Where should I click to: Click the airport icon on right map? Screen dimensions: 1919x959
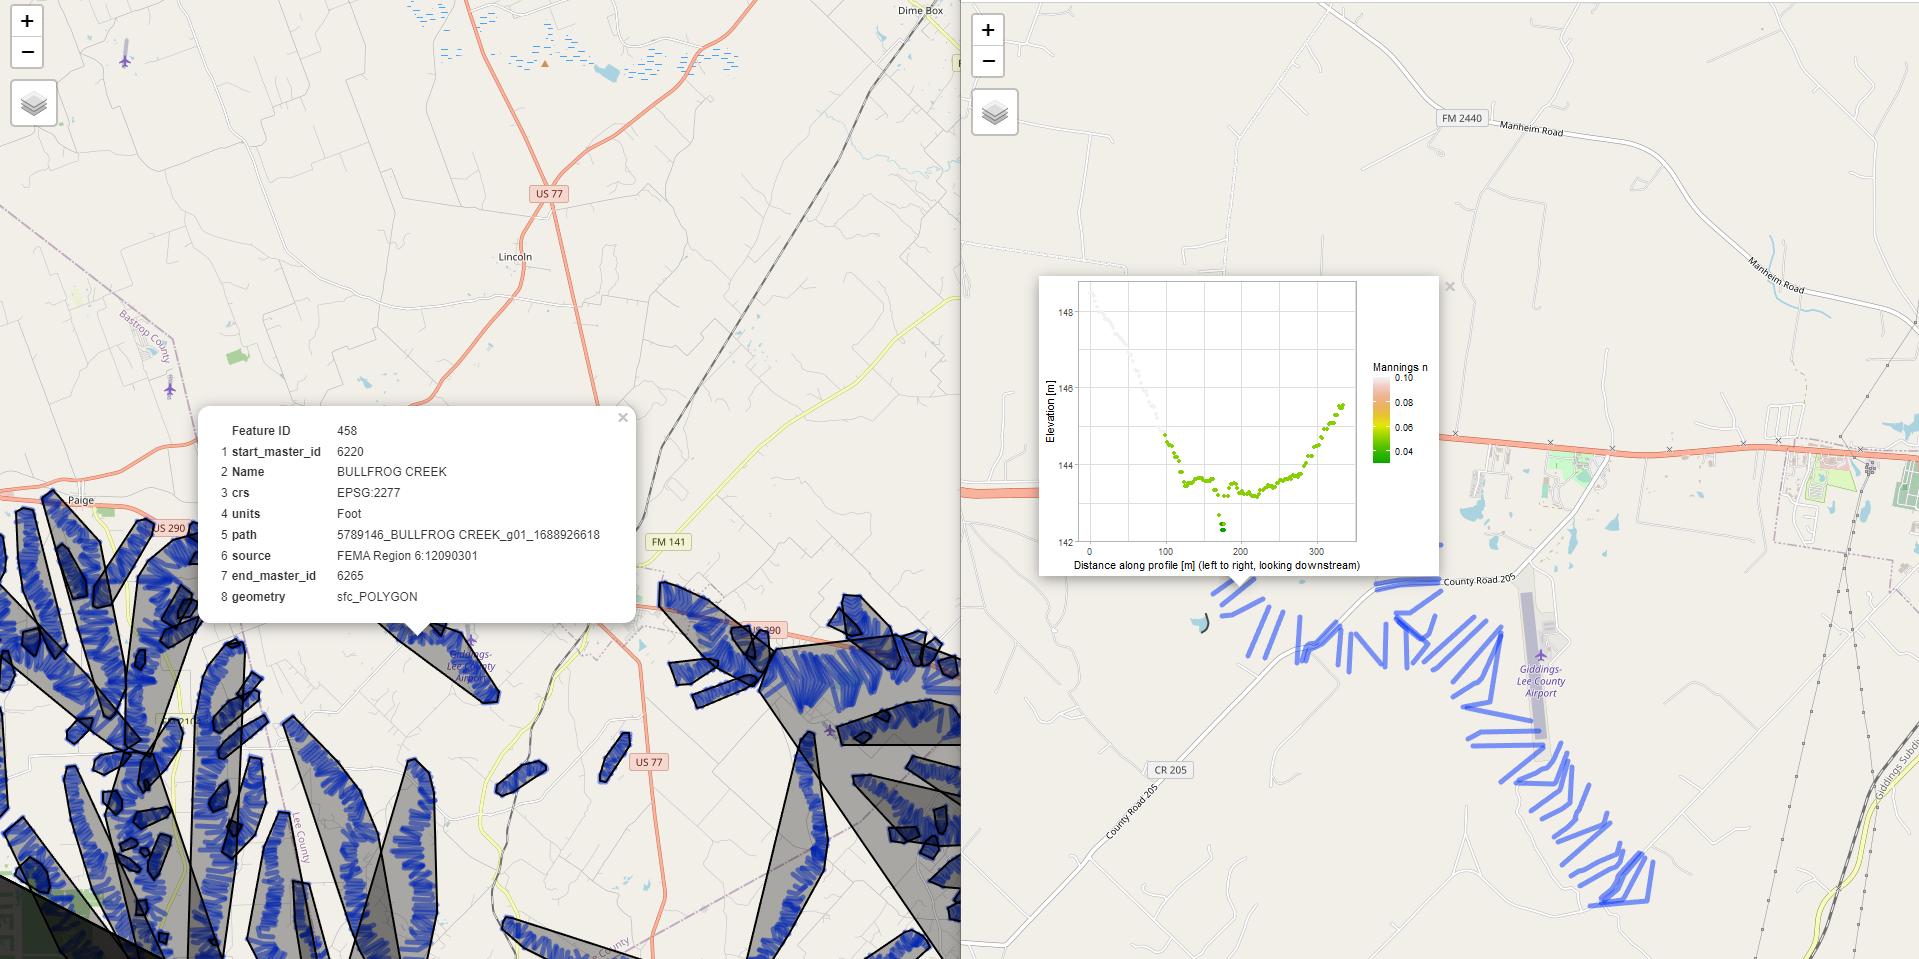[1540, 656]
